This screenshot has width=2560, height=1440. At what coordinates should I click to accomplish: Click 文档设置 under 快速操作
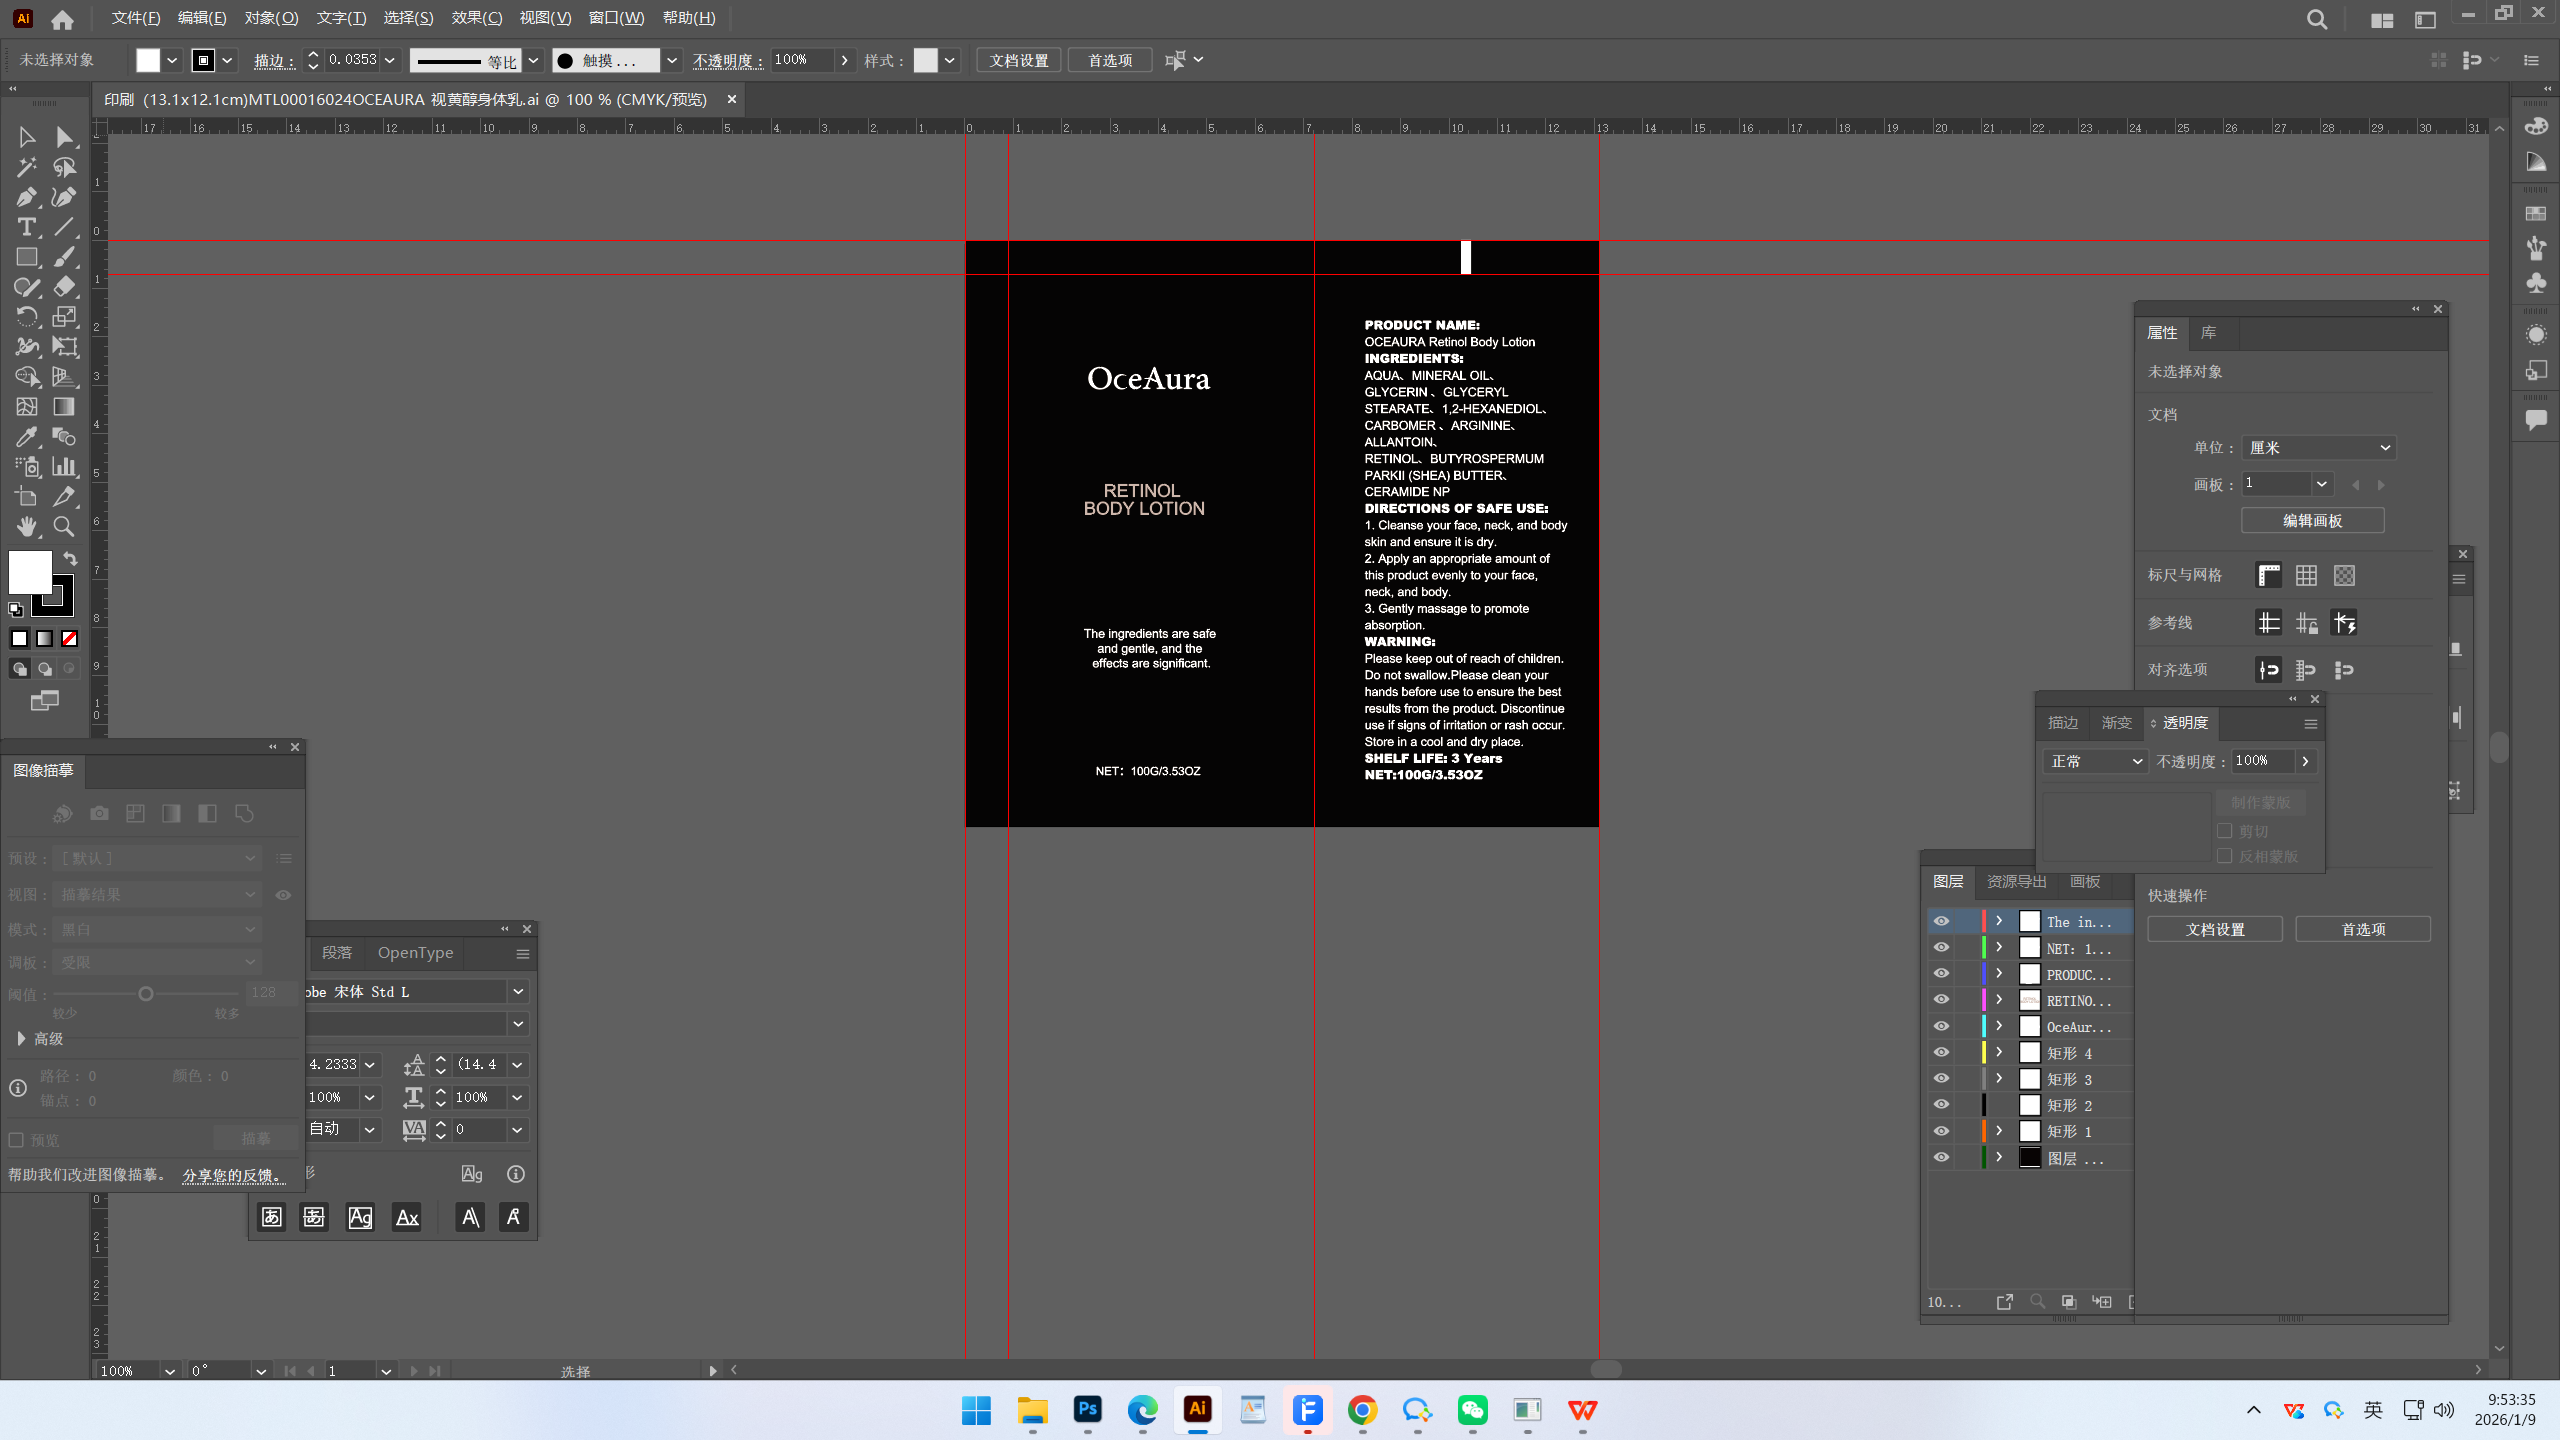pyautogui.click(x=2215, y=930)
